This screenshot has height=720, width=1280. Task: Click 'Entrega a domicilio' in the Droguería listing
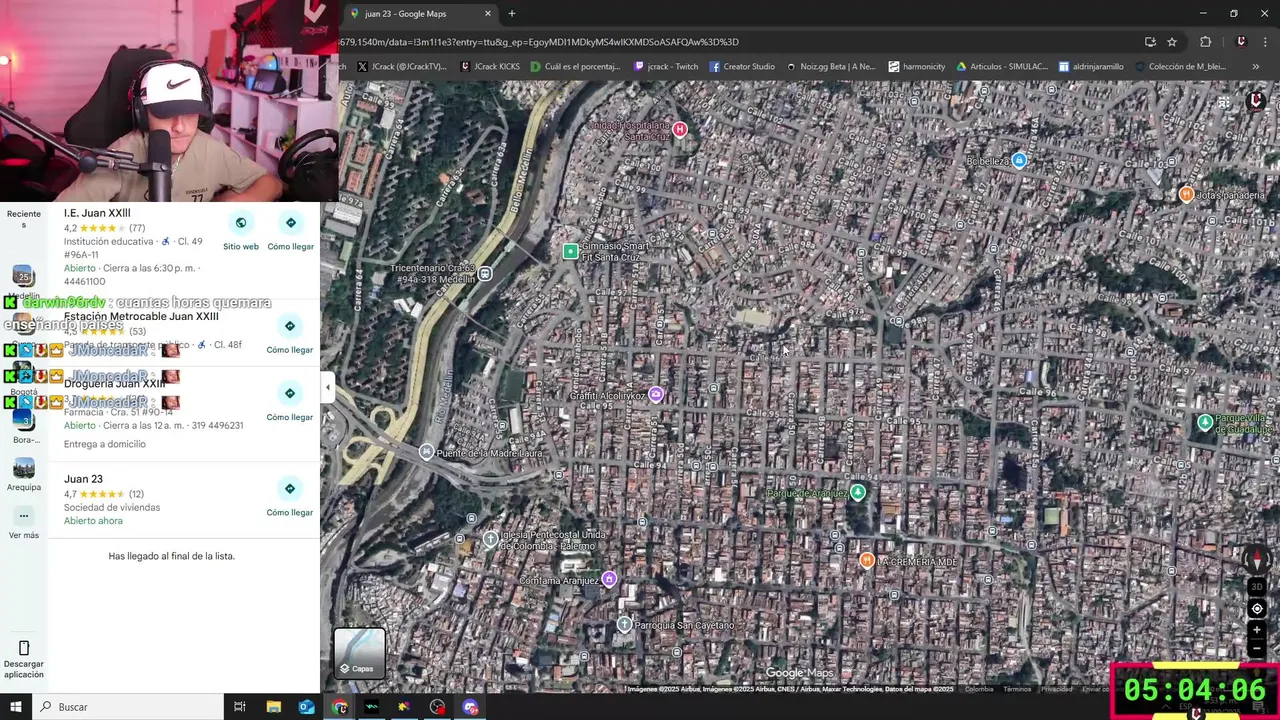point(105,444)
